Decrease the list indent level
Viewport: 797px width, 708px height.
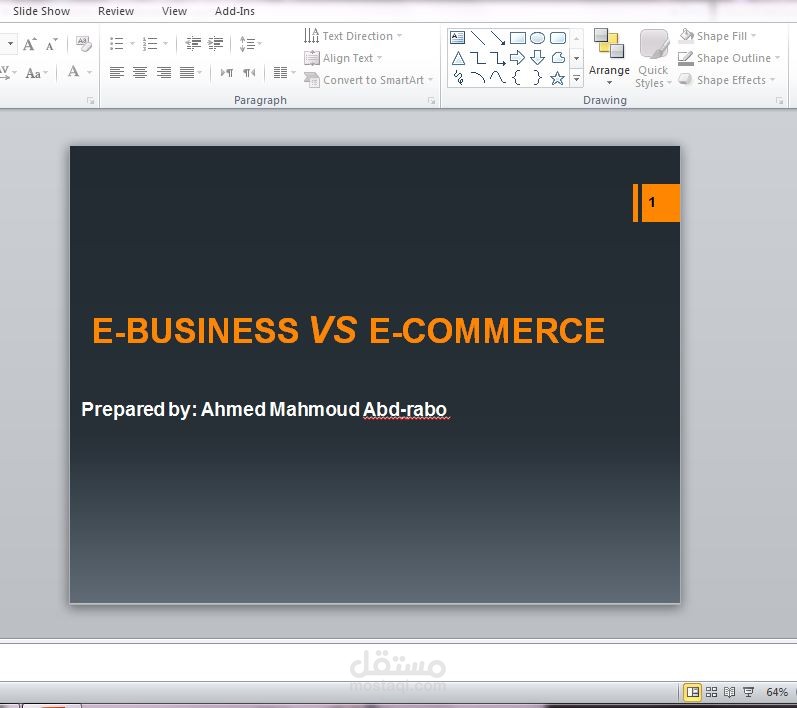tap(193, 44)
